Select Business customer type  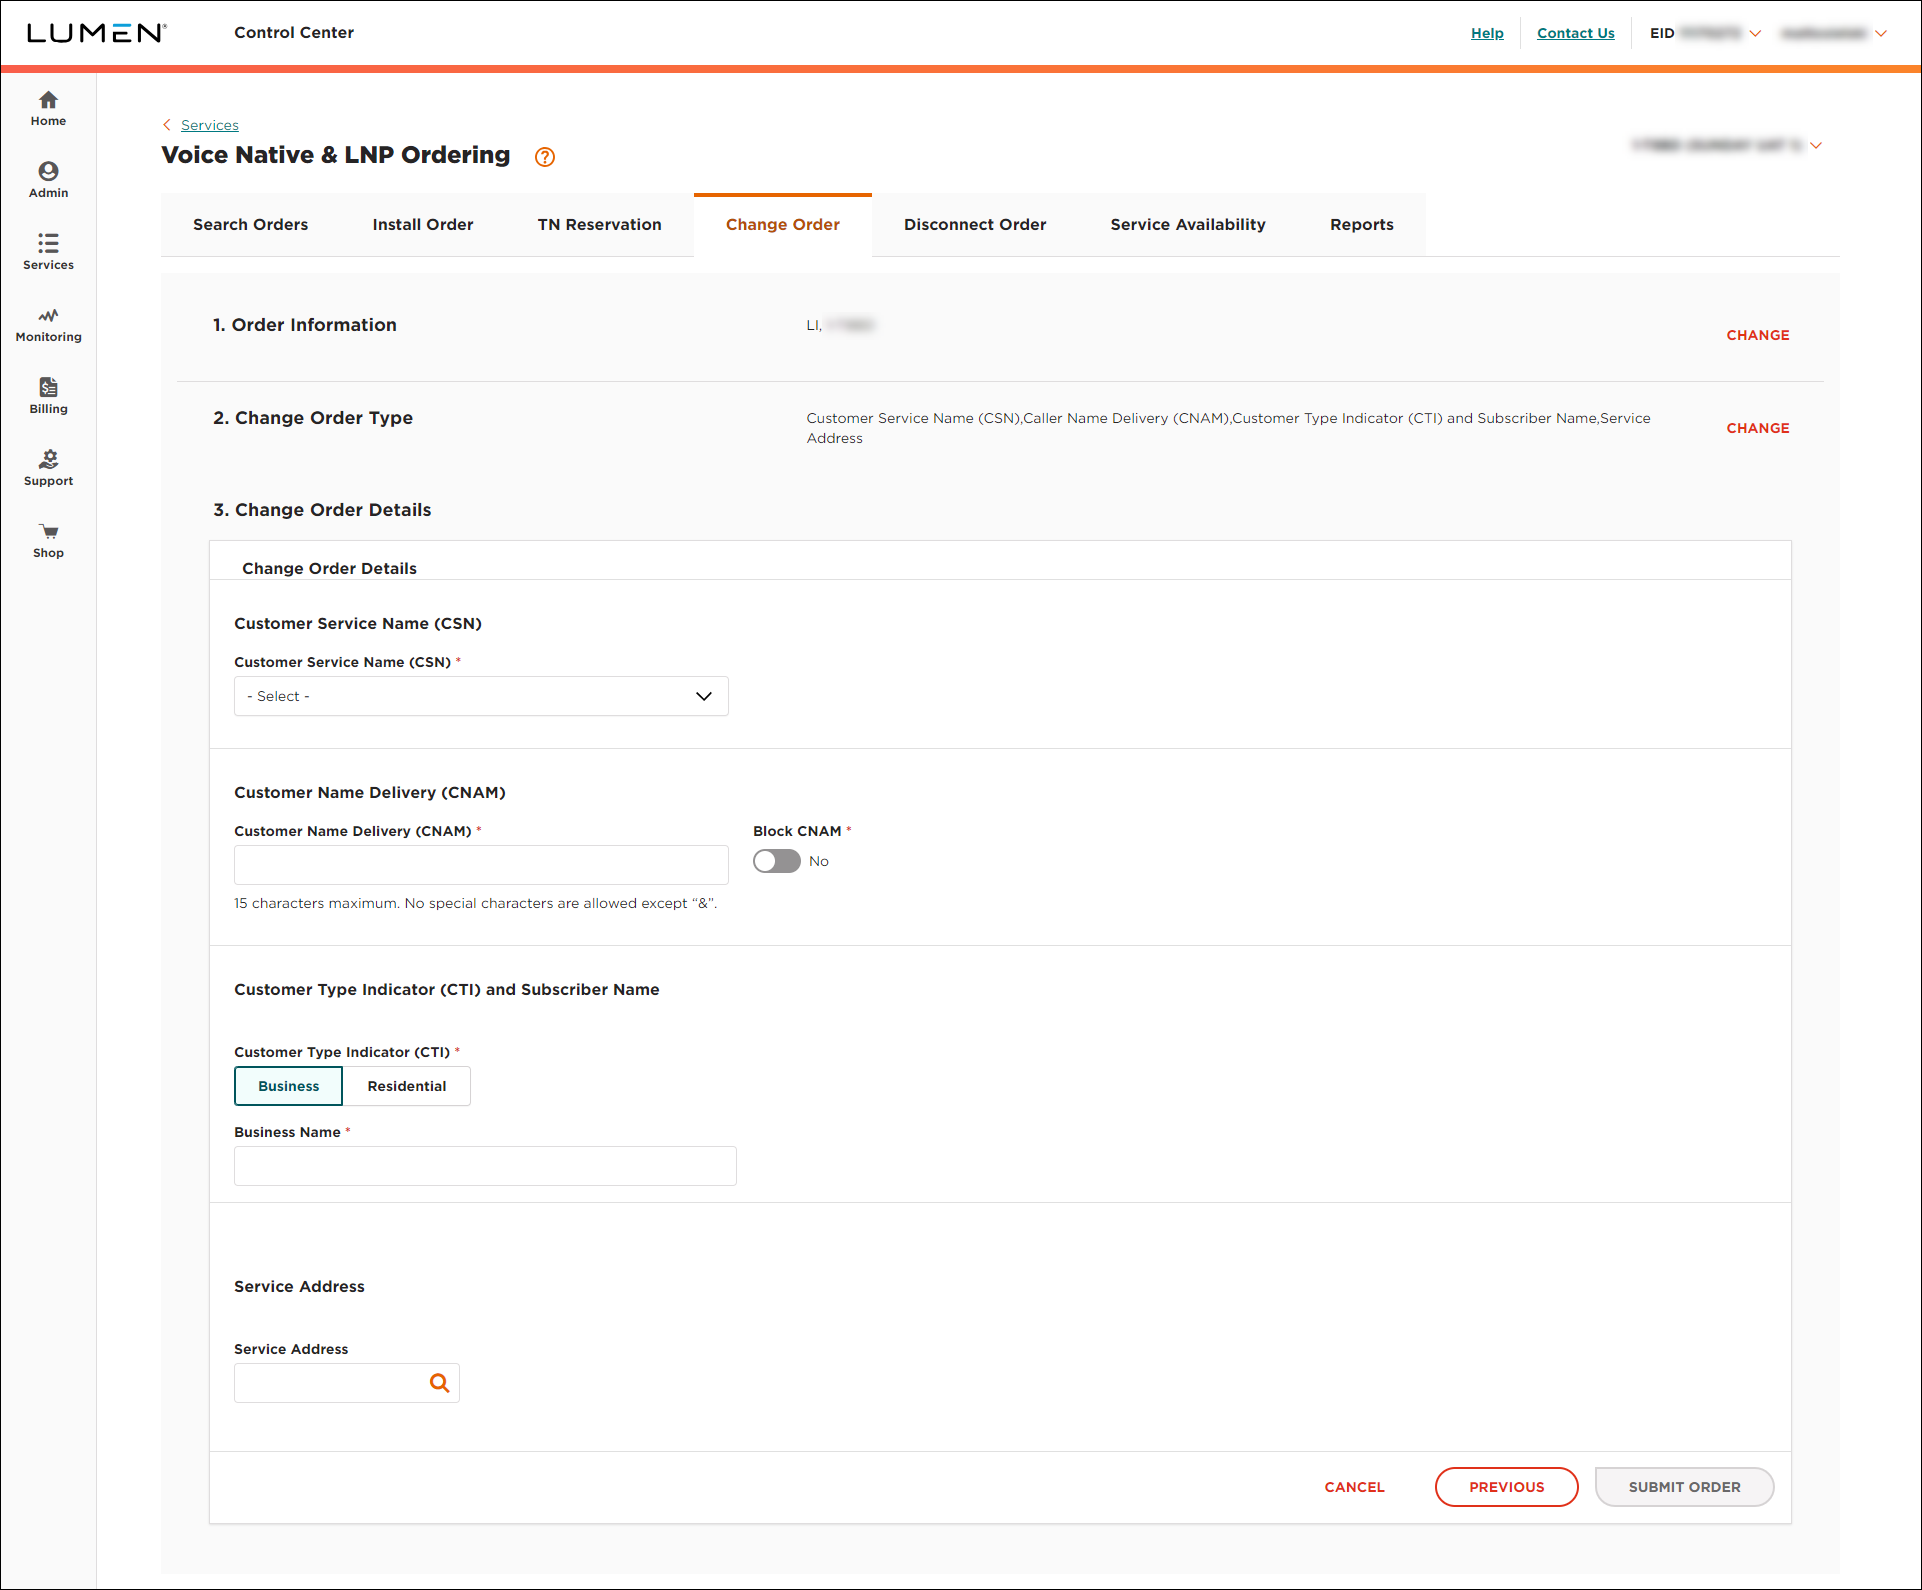click(288, 1086)
